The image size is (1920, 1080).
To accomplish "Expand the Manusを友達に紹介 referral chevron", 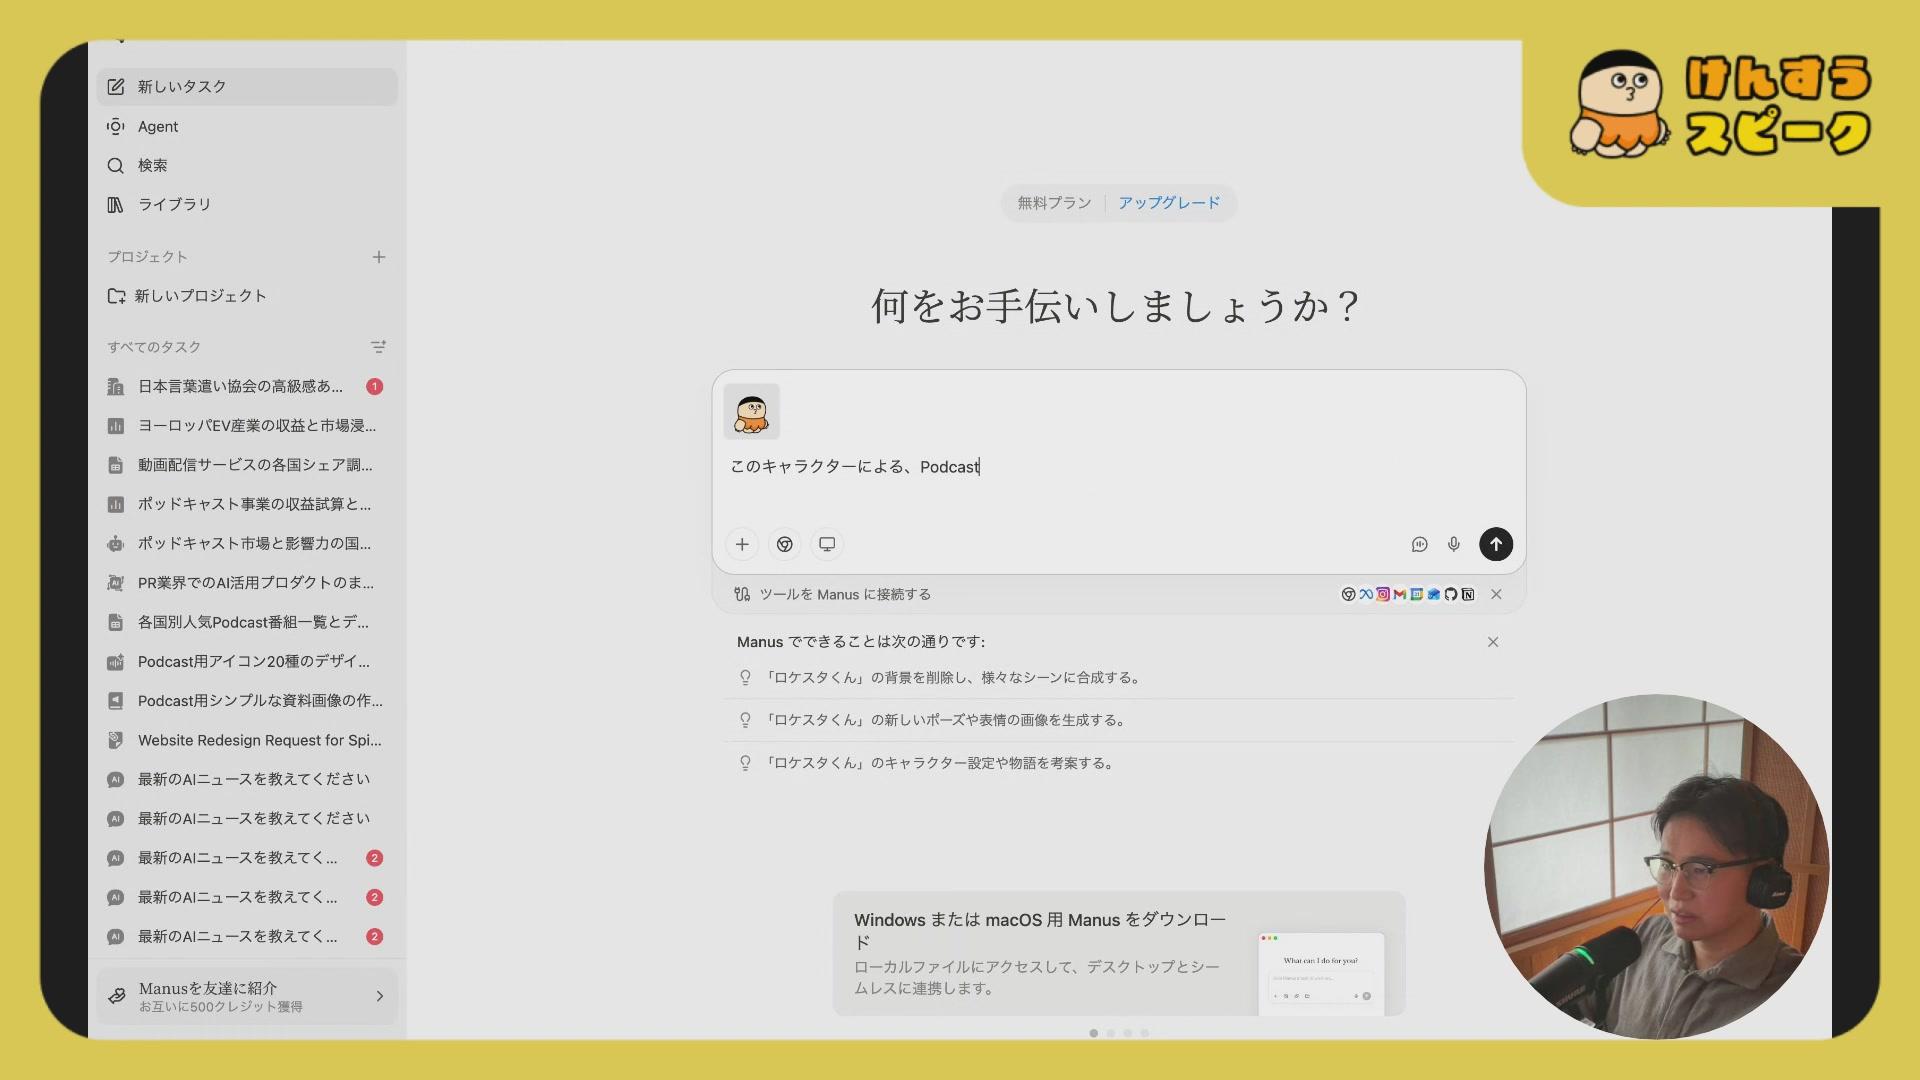I will [380, 996].
